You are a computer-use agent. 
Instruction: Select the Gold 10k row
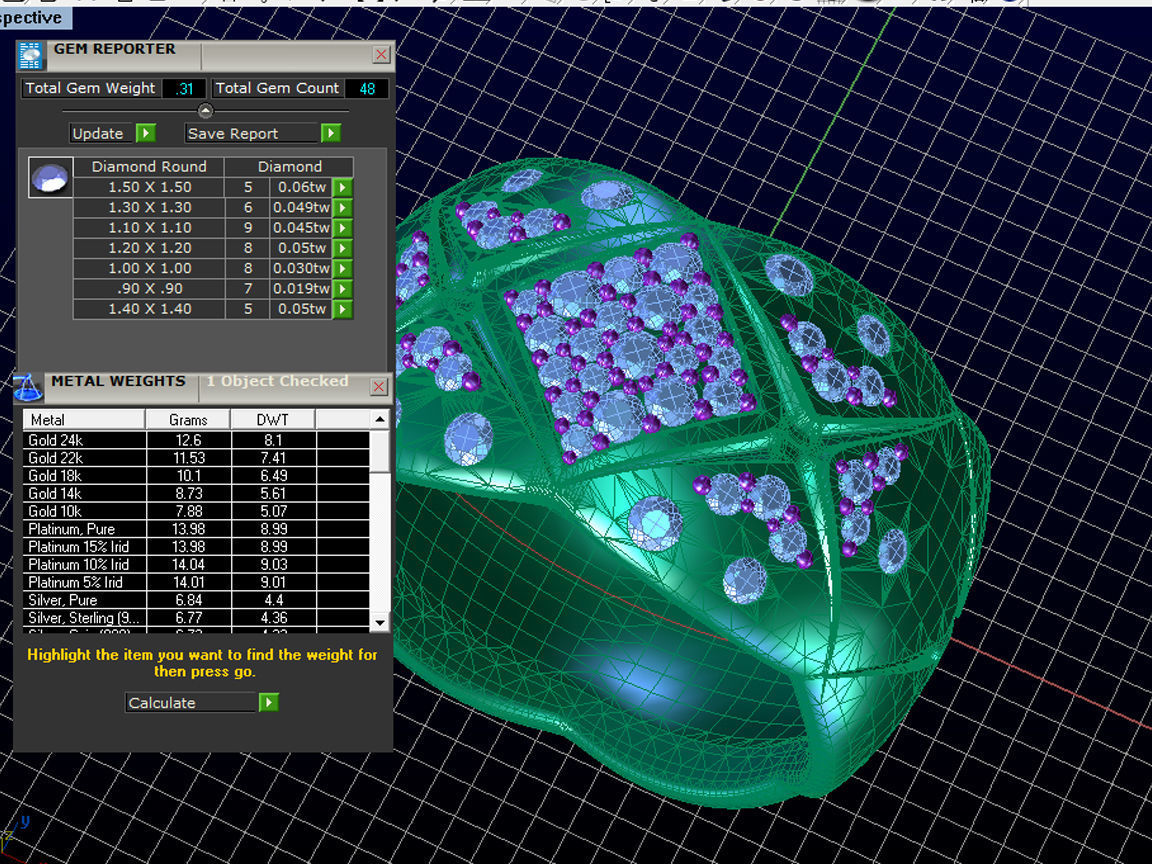pos(196,511)
